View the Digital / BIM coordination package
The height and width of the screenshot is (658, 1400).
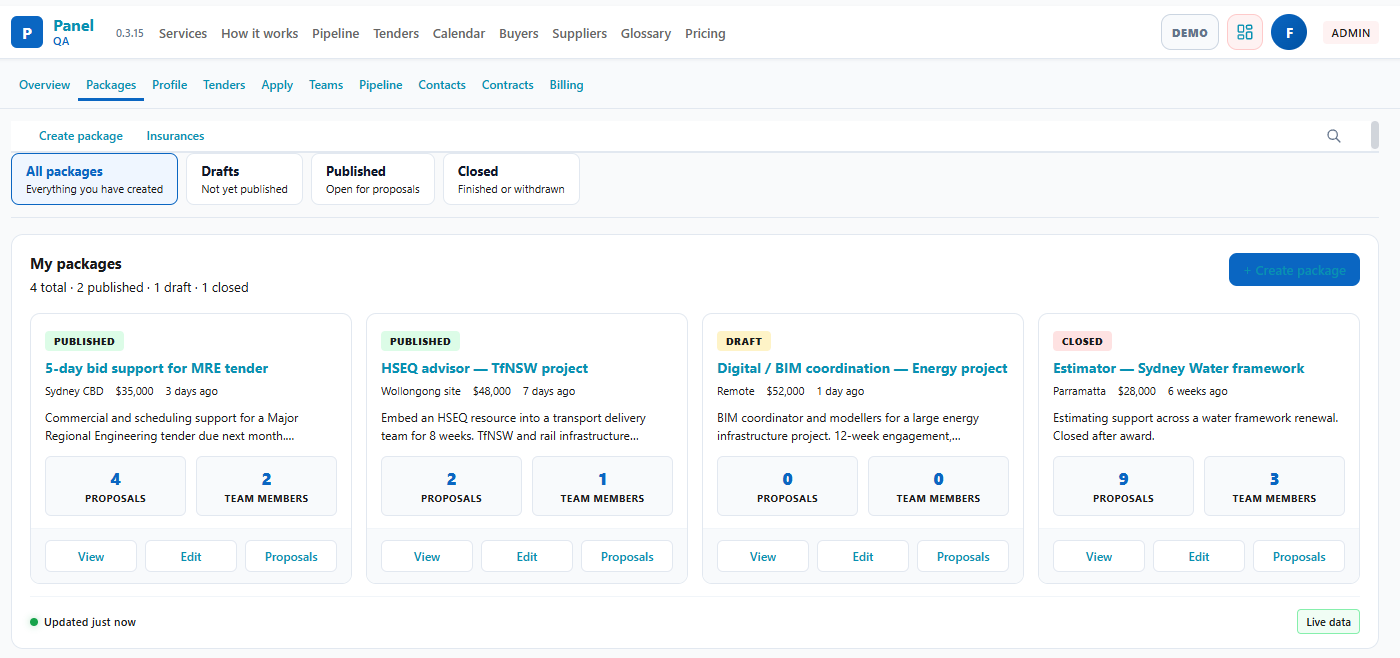click(763, 557)
